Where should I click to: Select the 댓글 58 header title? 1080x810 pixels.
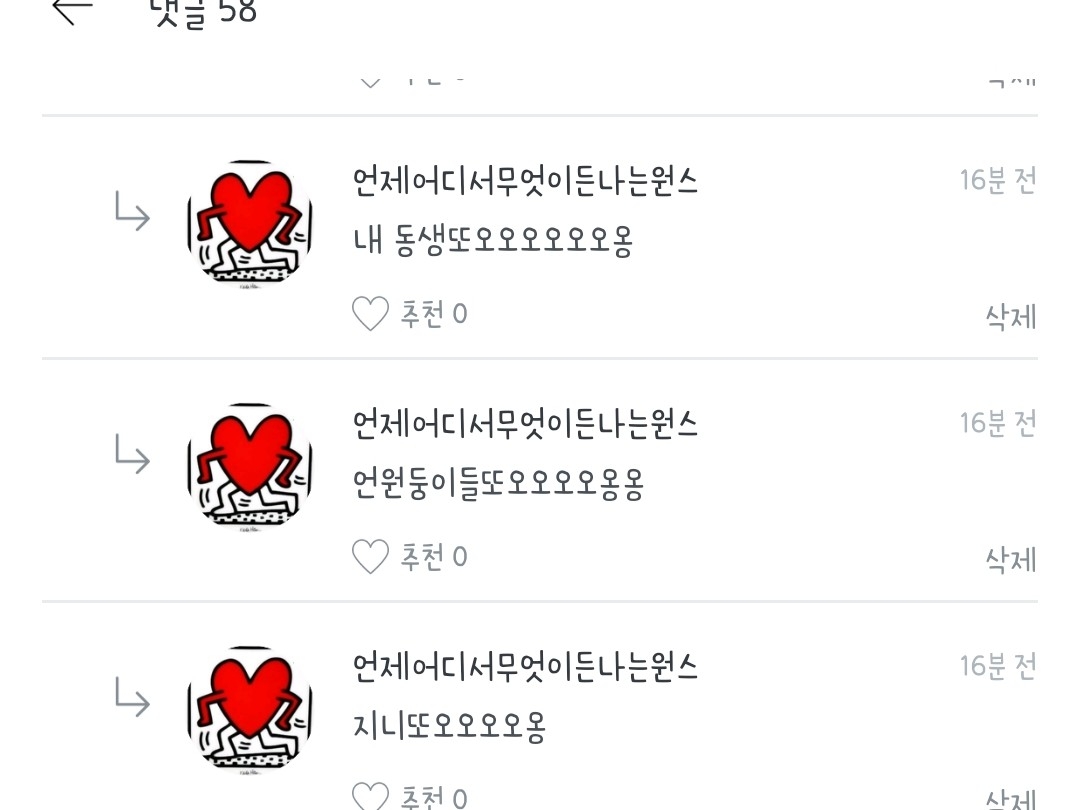click(204, 12)
